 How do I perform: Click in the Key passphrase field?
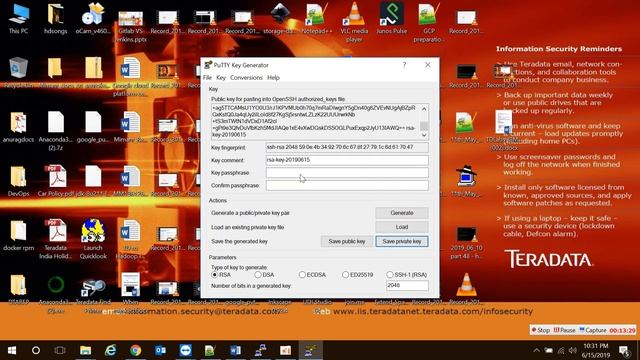(347, 173)
